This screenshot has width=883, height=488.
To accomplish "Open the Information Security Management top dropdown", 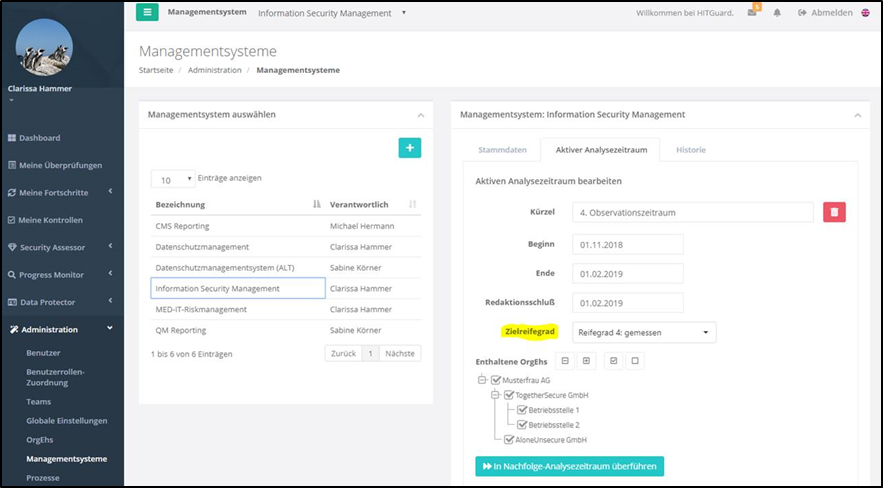I will click(332, 13).
